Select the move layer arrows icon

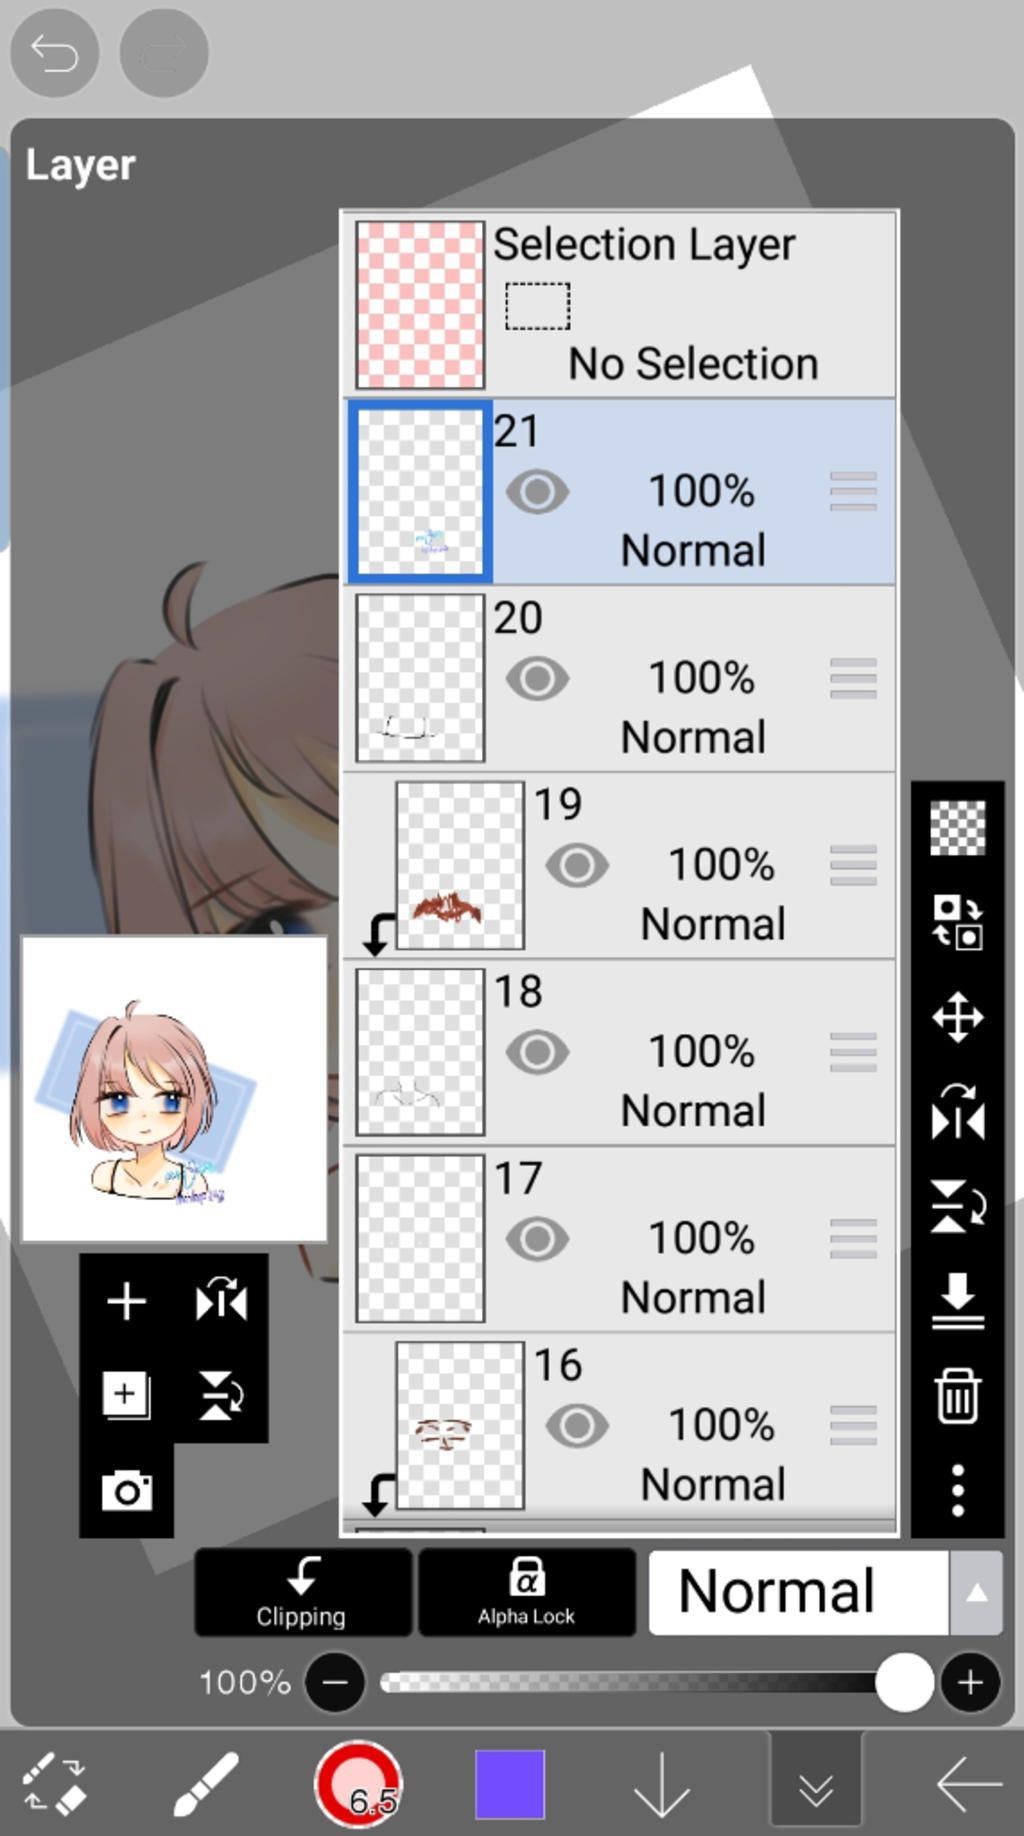[957, 1018]
